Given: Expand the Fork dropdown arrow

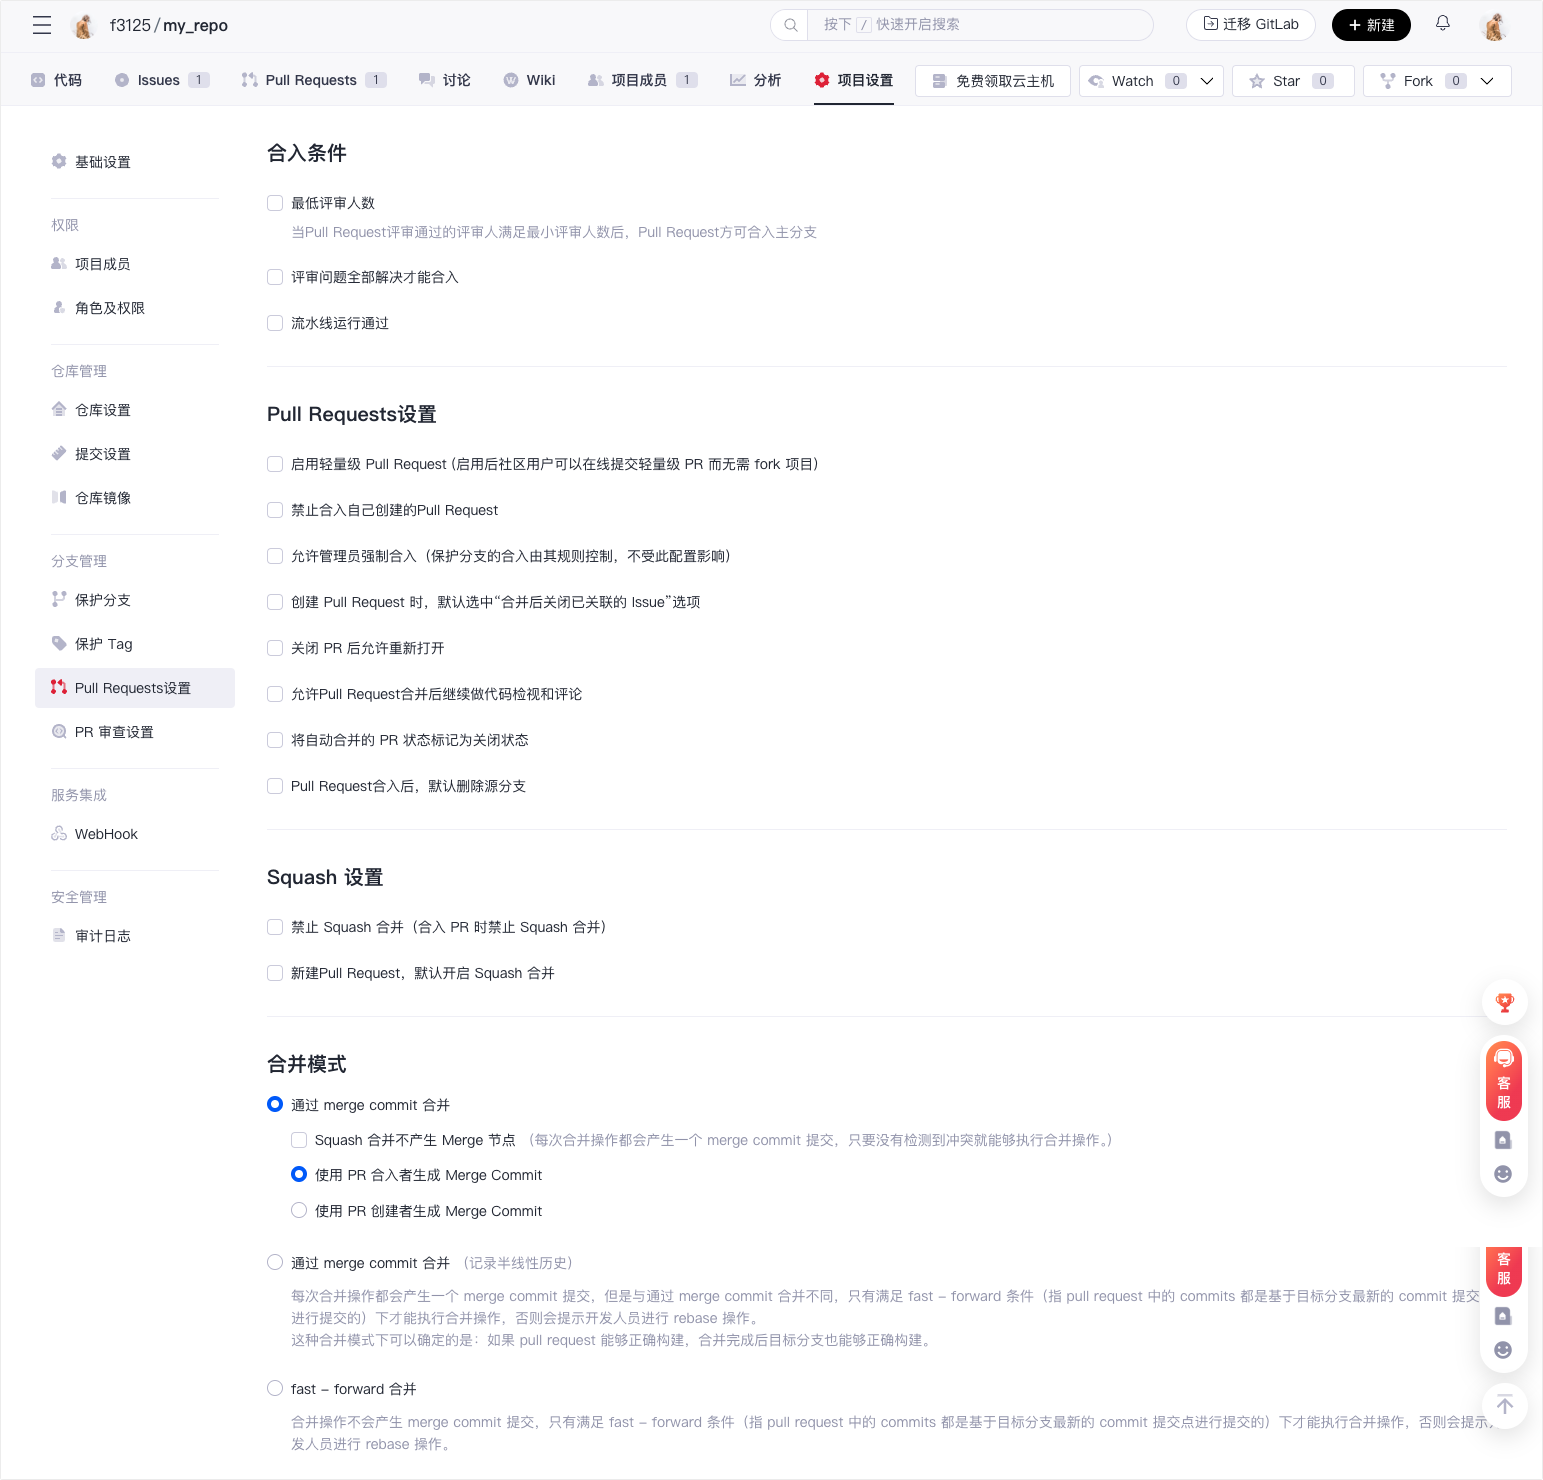Looking at the screenshot, I should pyautogui.click(x=1487, y=81).
